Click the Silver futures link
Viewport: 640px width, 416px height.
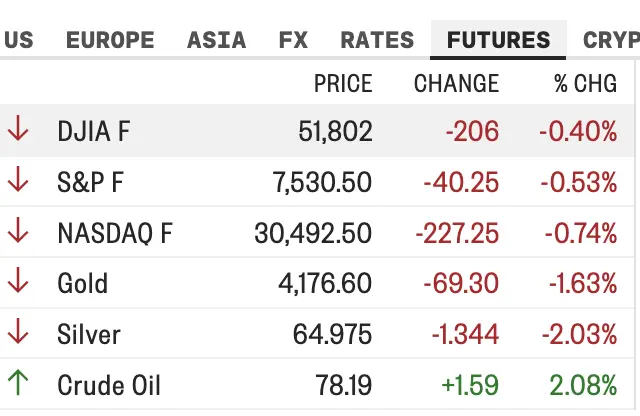tap(89, 334)
